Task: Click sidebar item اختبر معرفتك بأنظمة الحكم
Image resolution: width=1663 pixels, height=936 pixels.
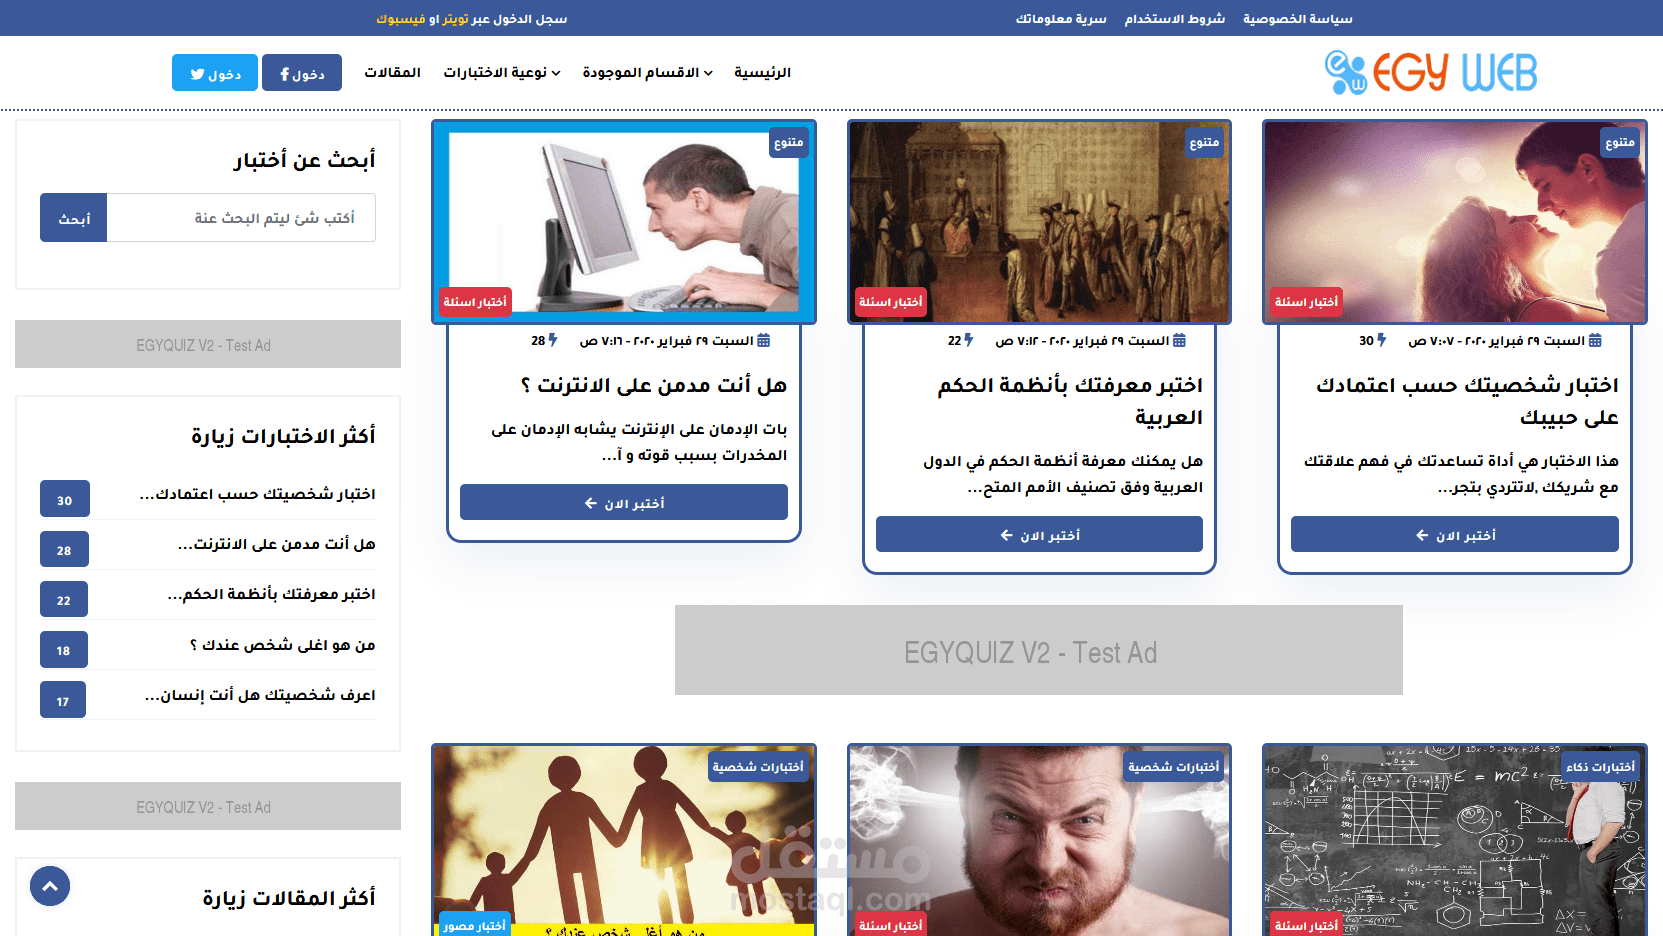Action: pyautogui.click(x=271, y=594)
